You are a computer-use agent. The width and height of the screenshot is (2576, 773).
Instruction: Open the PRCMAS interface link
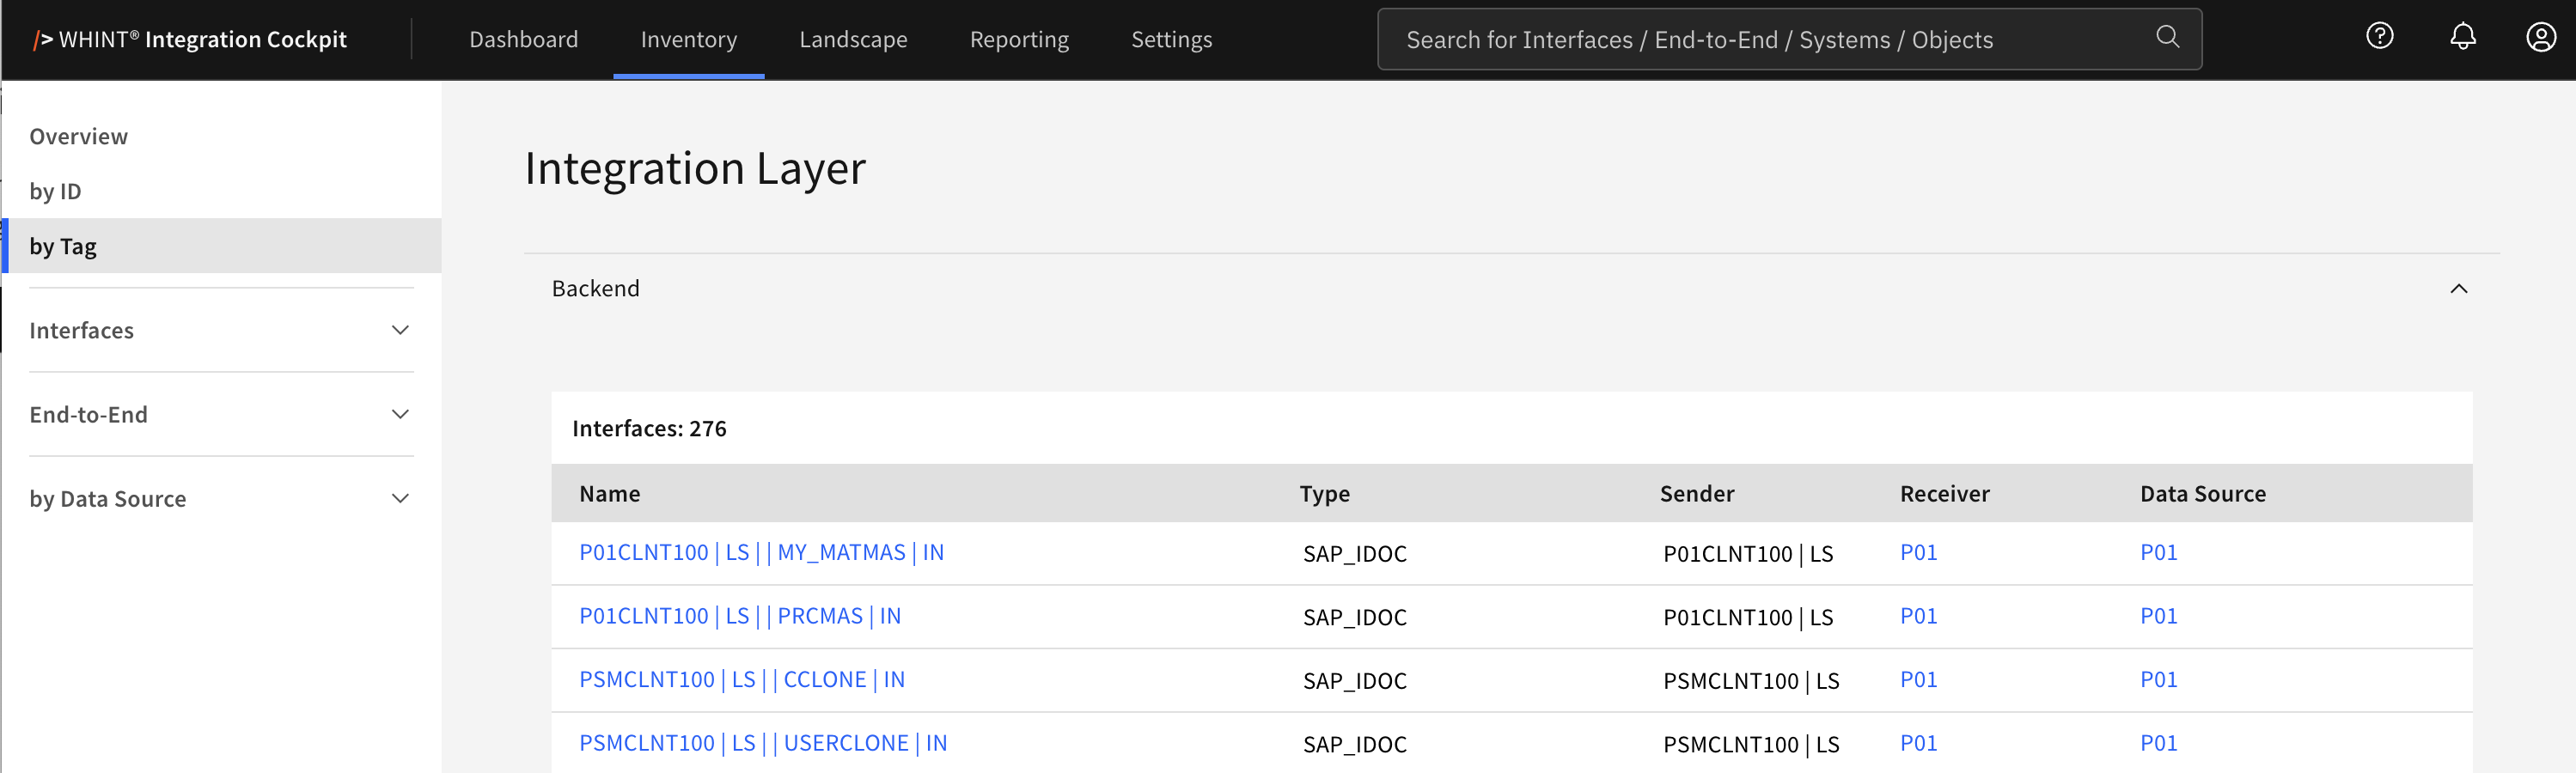(x=740, y=616)
